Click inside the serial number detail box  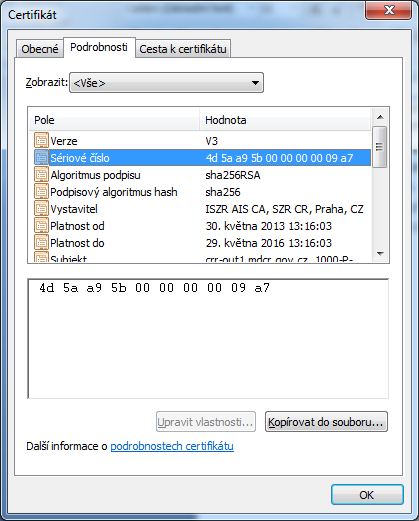point(208,338)
